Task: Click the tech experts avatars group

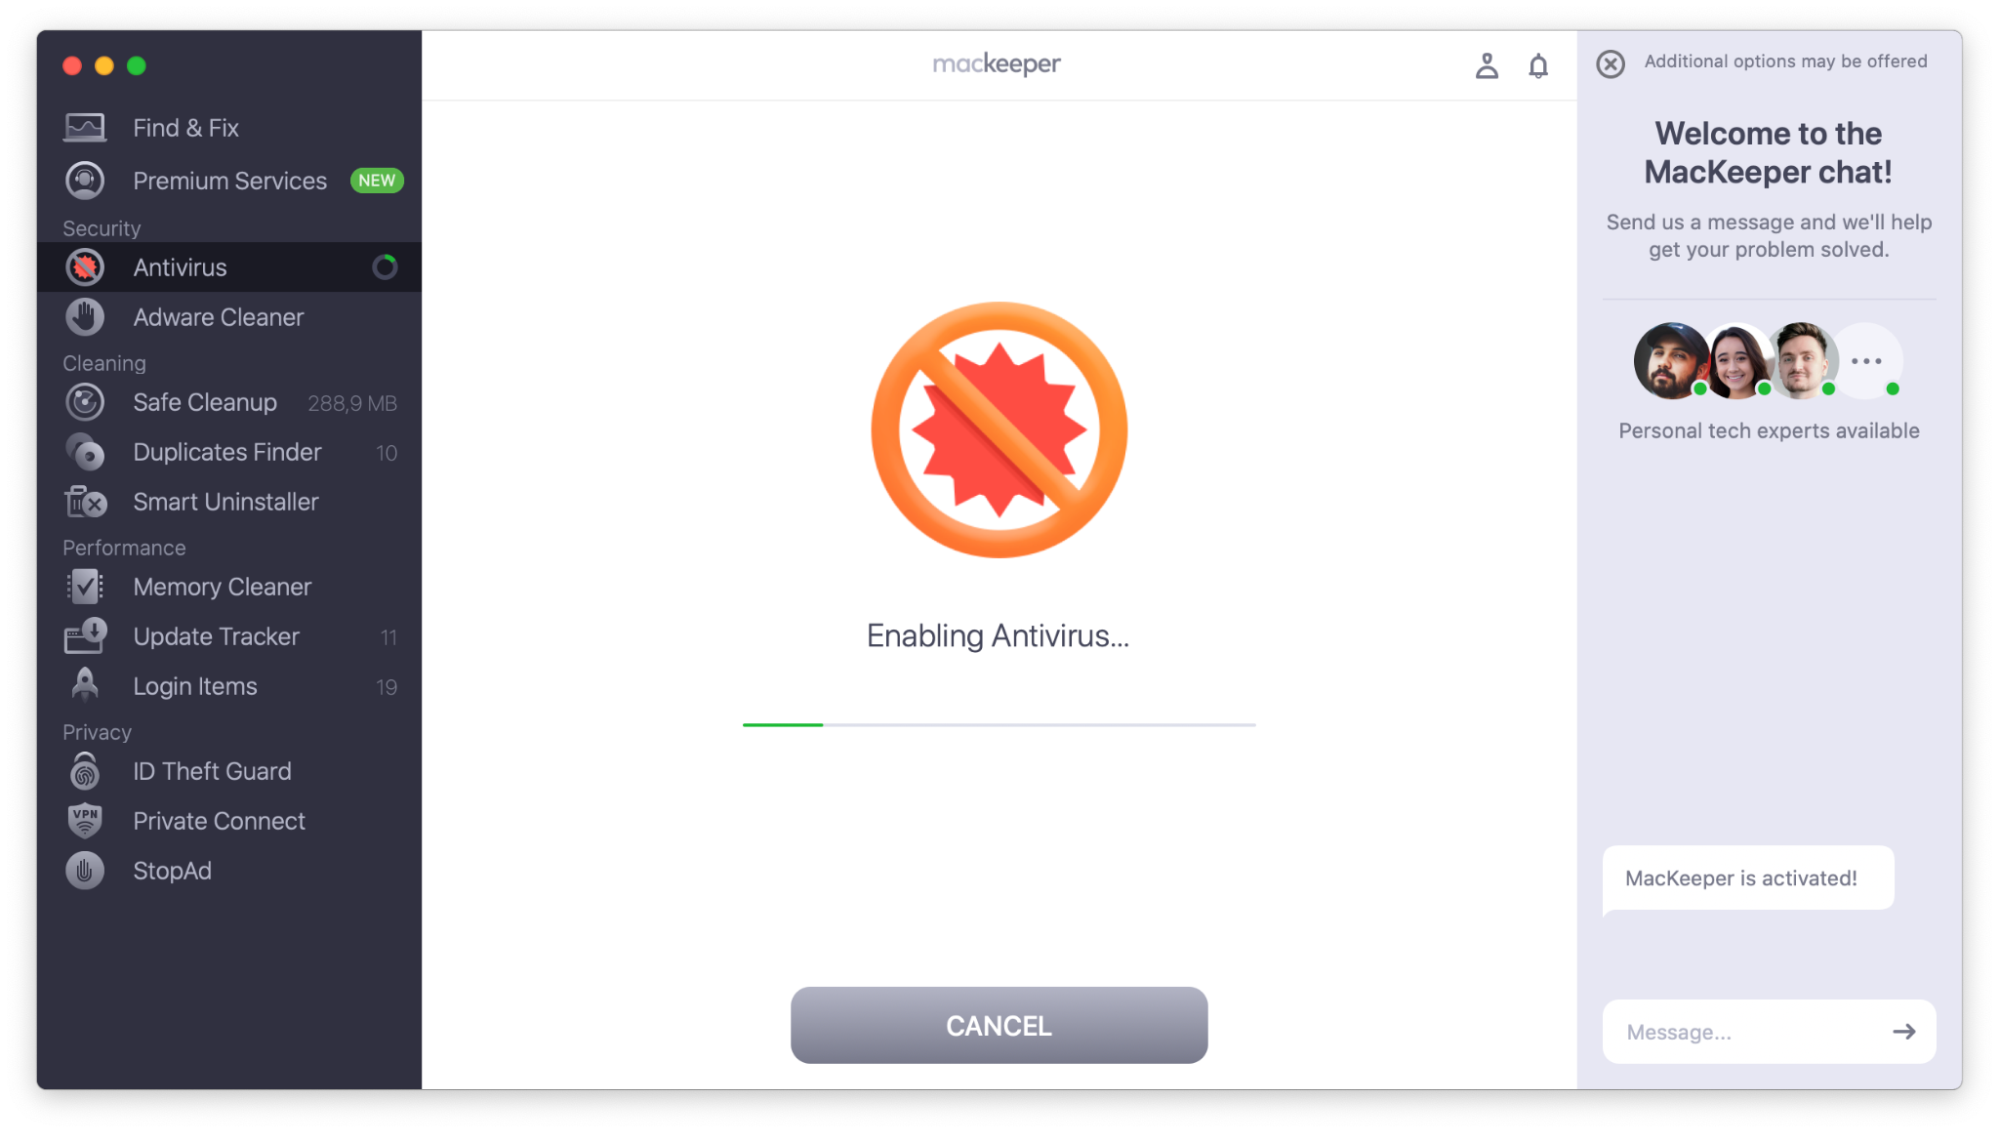Action: tap(1768, 361)
